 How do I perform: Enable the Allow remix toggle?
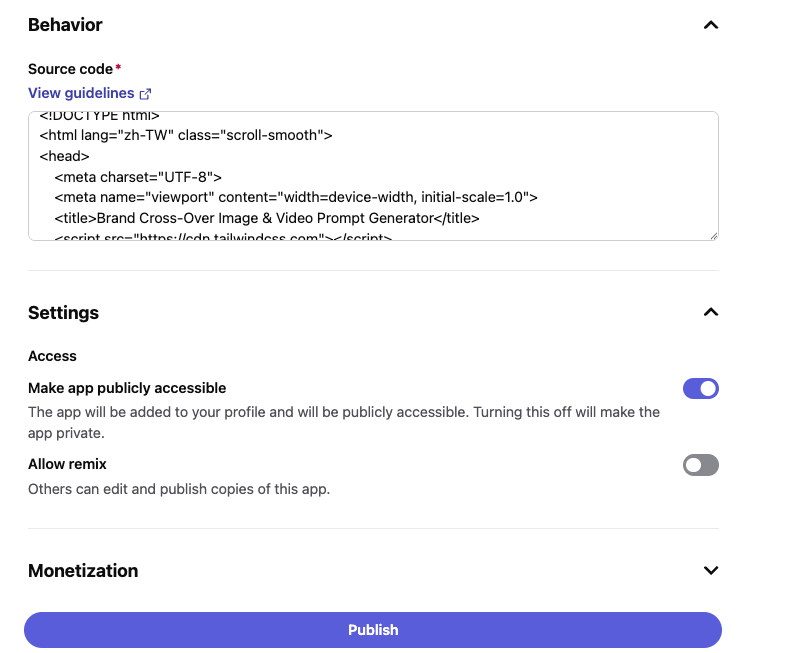click(x=700, y=465)
